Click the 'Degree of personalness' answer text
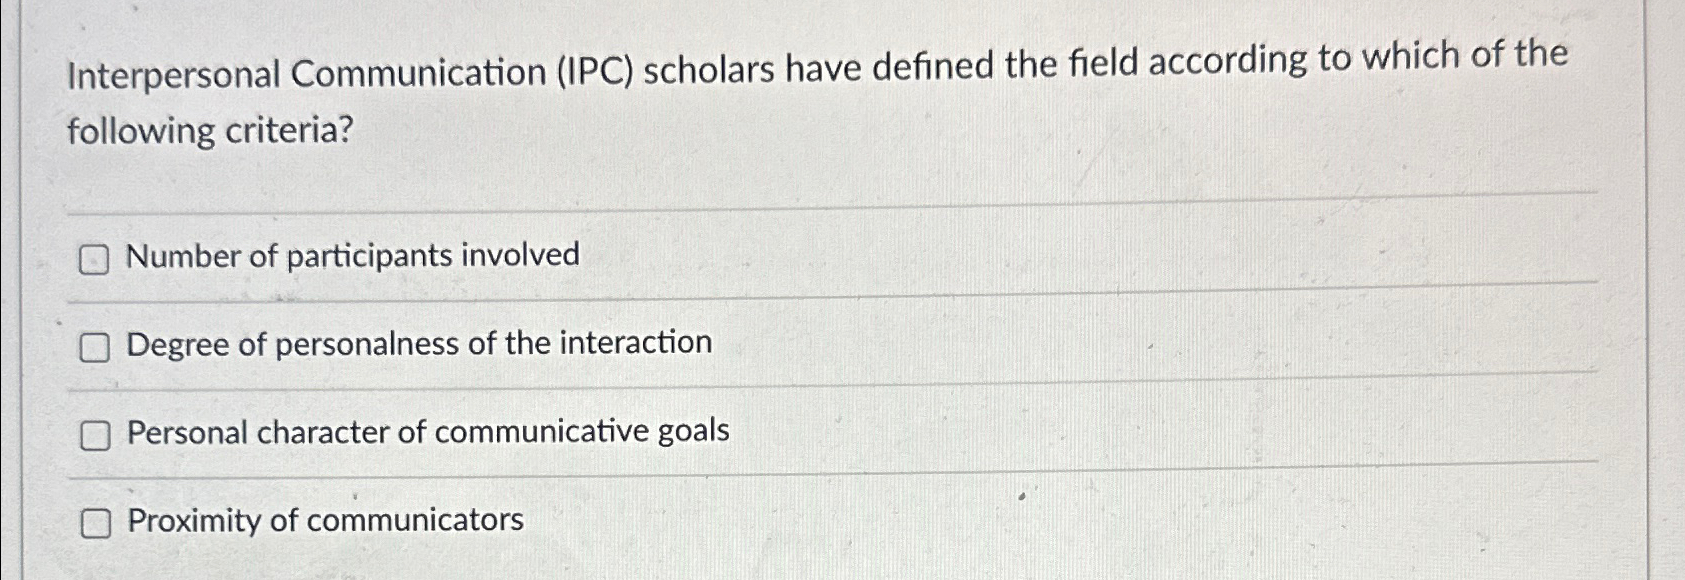The image size is (1685, 580). click(x=417, y=344)
